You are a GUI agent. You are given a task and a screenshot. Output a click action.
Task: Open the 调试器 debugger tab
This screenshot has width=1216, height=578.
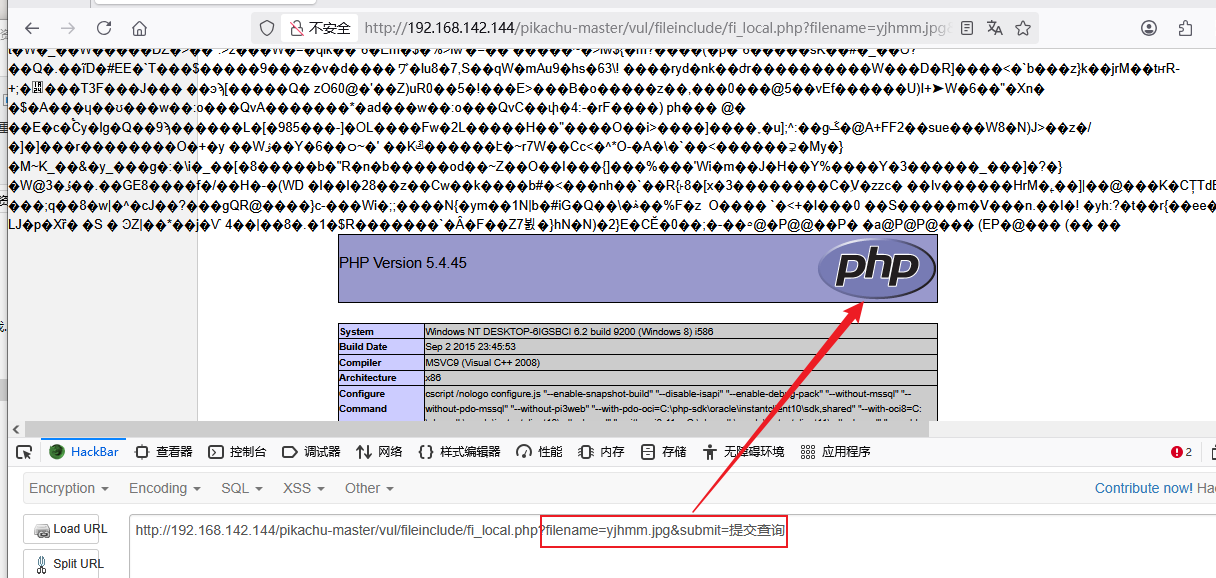coord(311,452)
